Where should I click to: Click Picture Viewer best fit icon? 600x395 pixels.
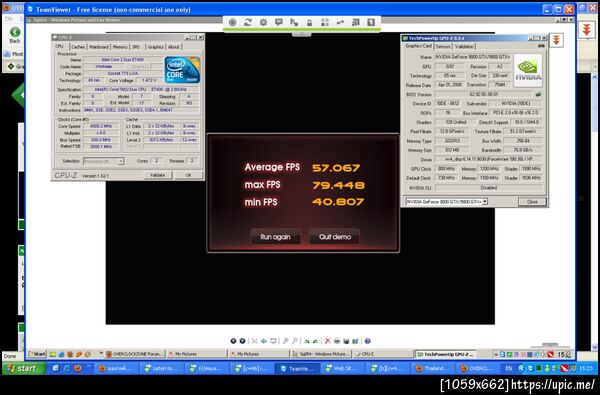tap(255, 341)
